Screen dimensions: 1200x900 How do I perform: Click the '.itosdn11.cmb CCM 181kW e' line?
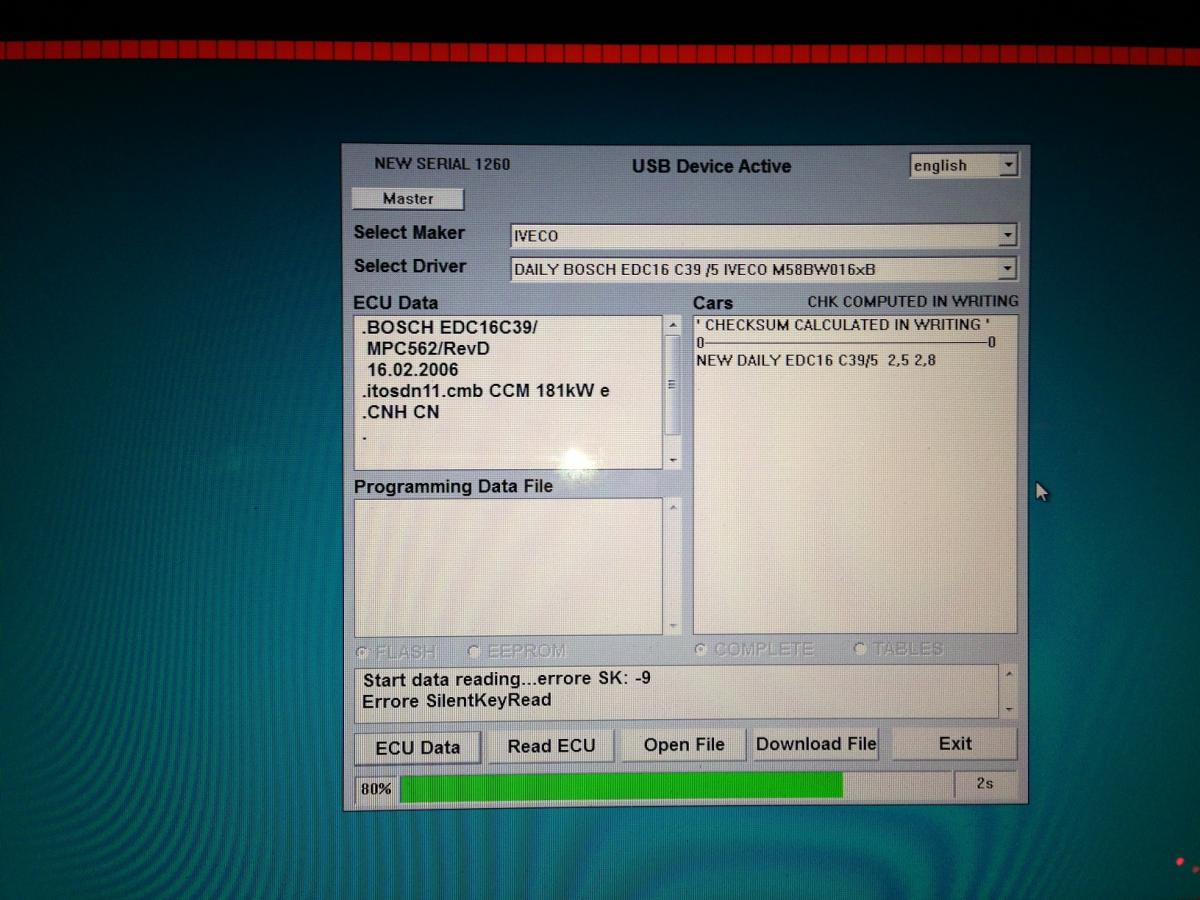[486, 391]
